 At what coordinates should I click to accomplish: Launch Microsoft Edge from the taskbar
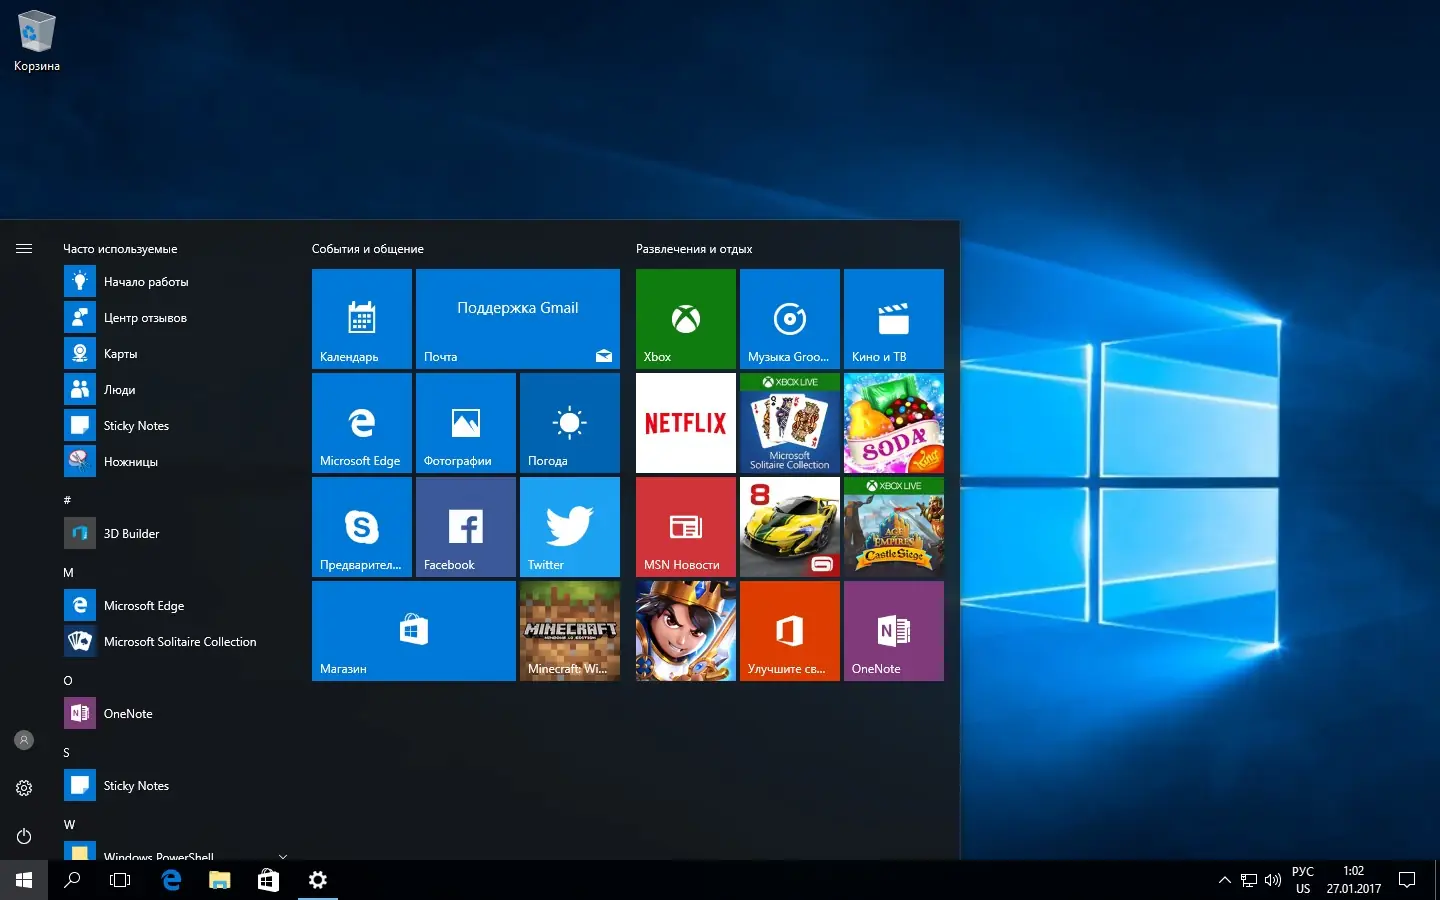170,880
